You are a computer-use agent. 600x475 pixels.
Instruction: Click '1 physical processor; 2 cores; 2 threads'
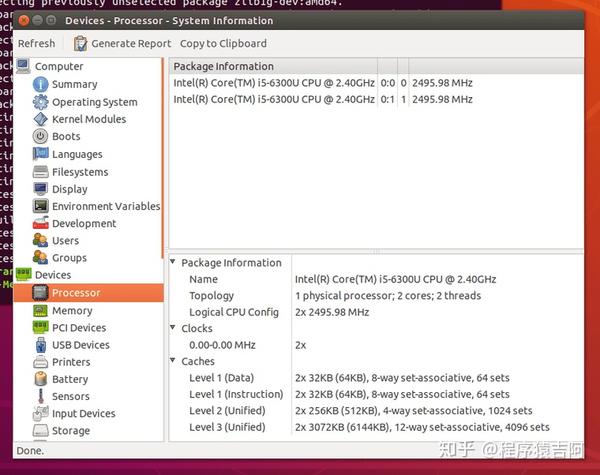pyautogui.click(x=388, y=296)
